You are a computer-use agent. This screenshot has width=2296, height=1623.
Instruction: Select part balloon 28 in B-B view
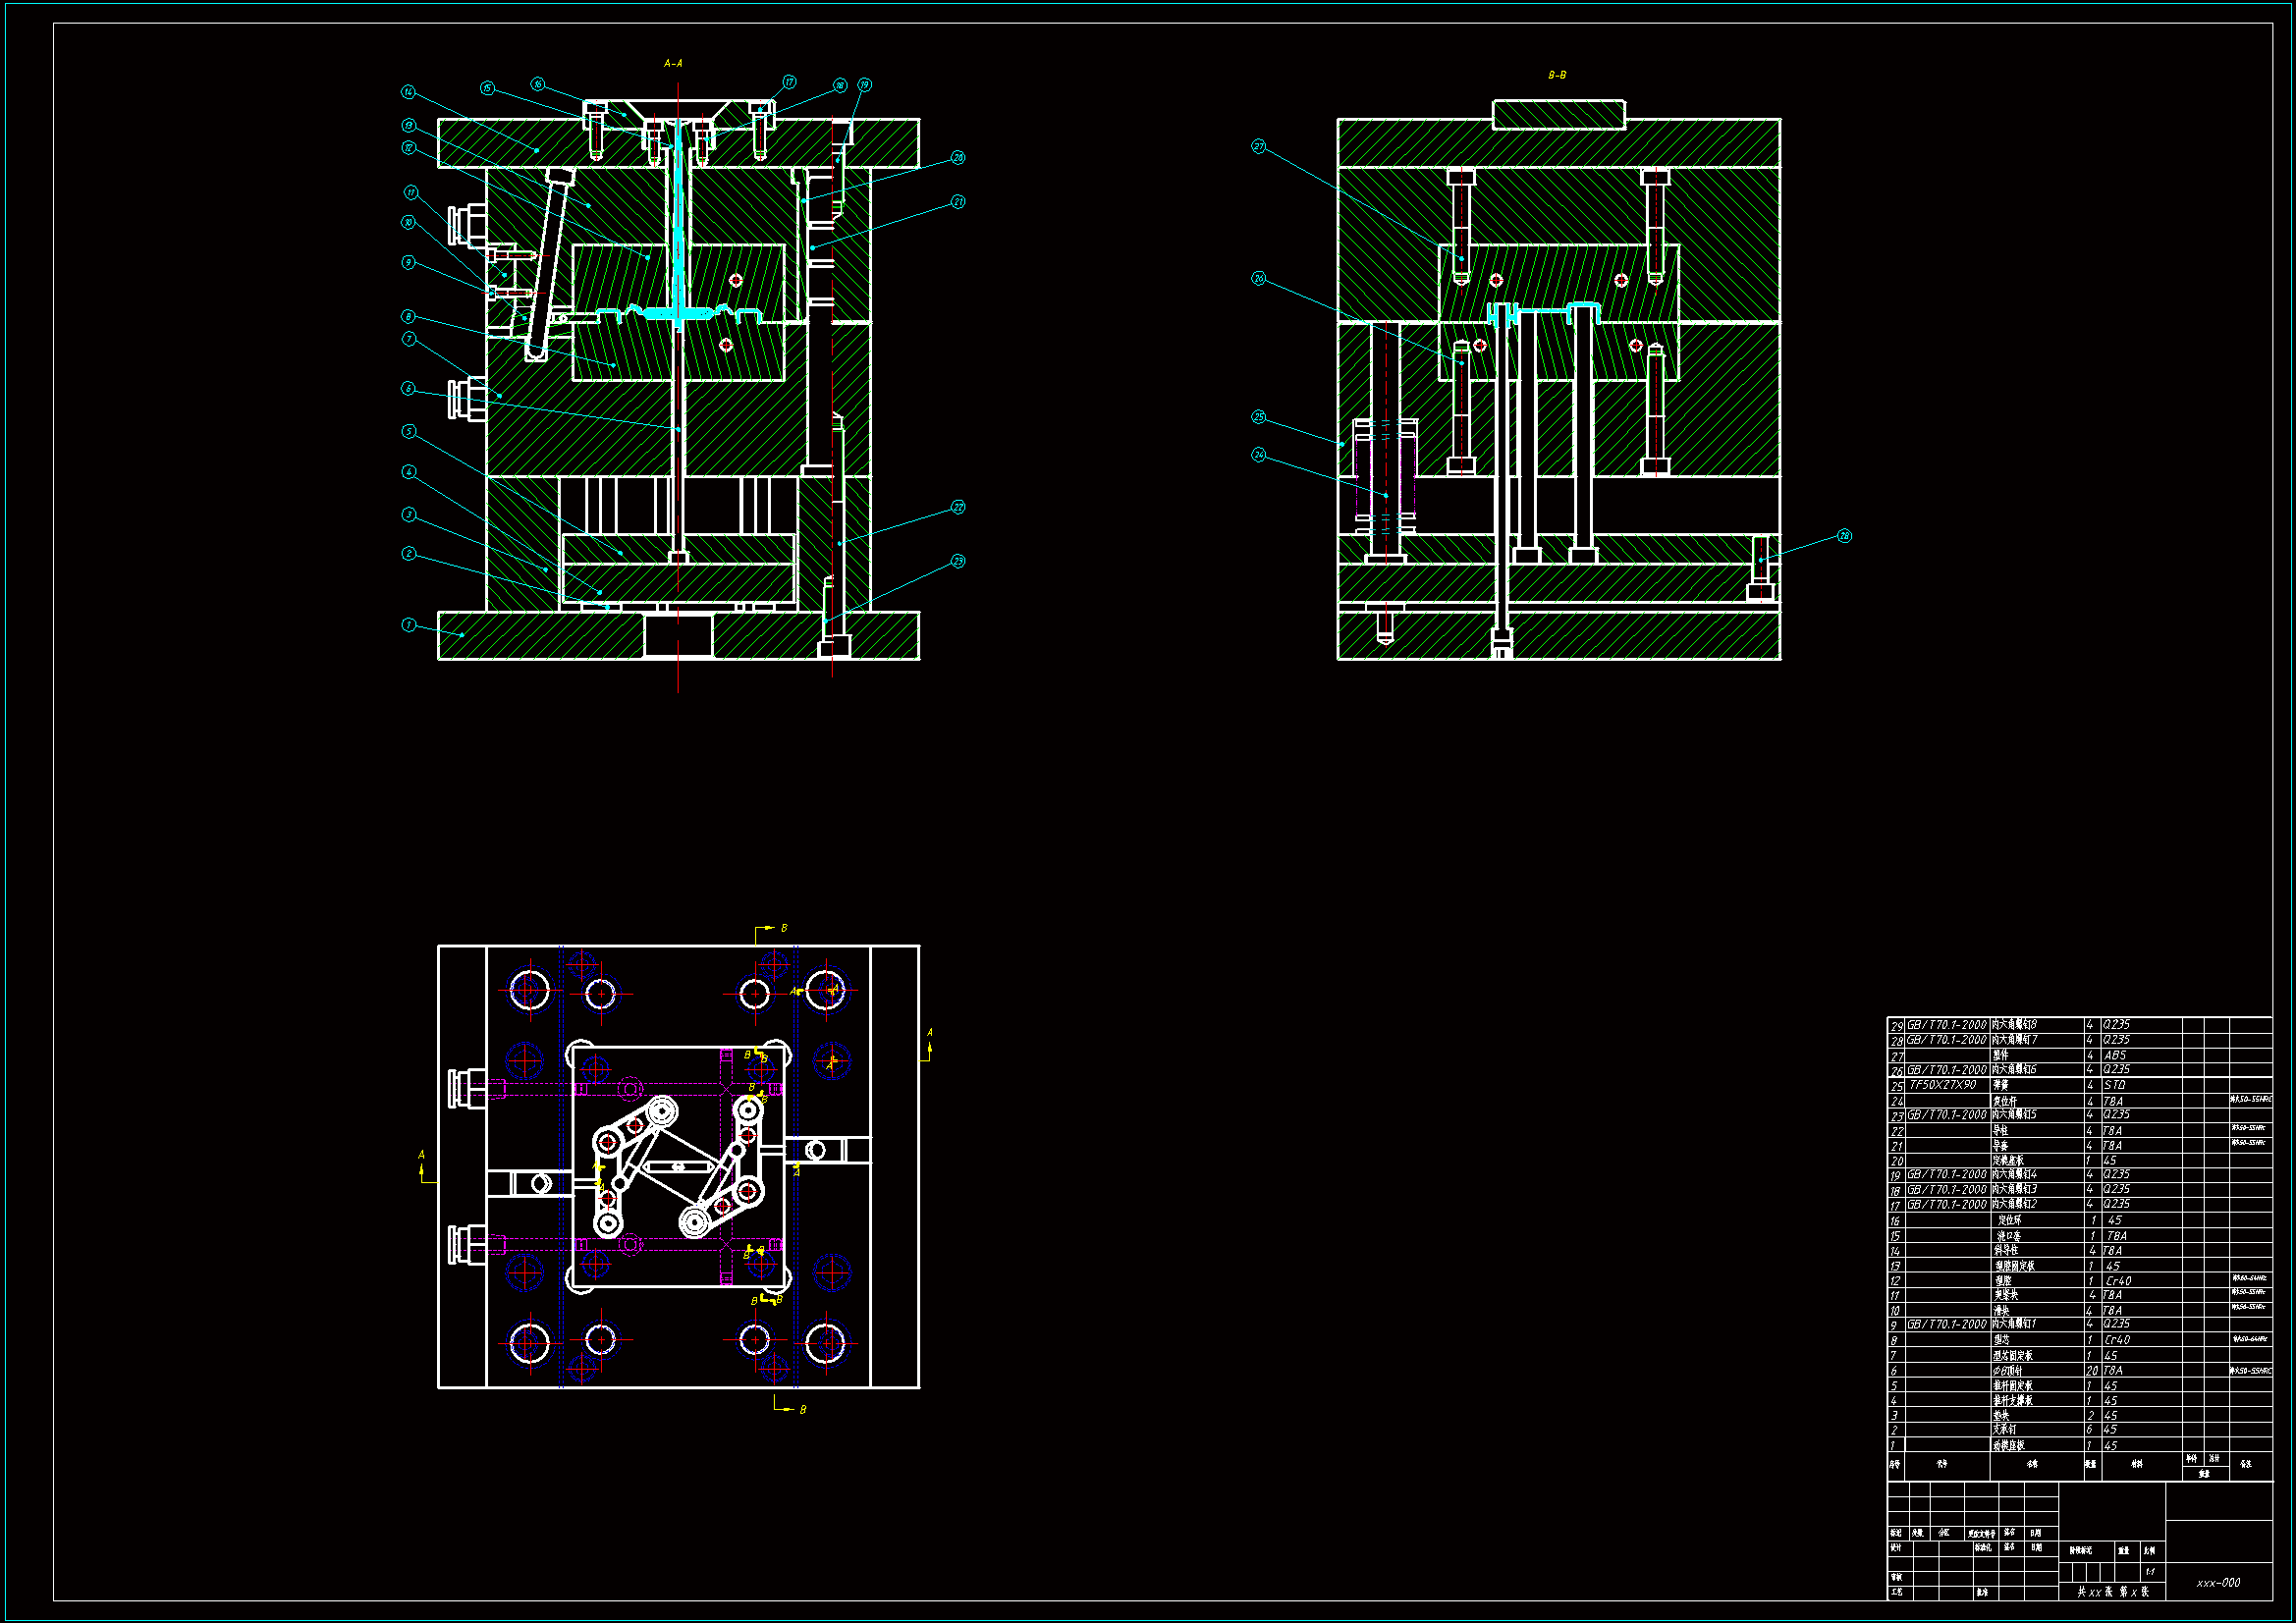[x=1844, y=536]
